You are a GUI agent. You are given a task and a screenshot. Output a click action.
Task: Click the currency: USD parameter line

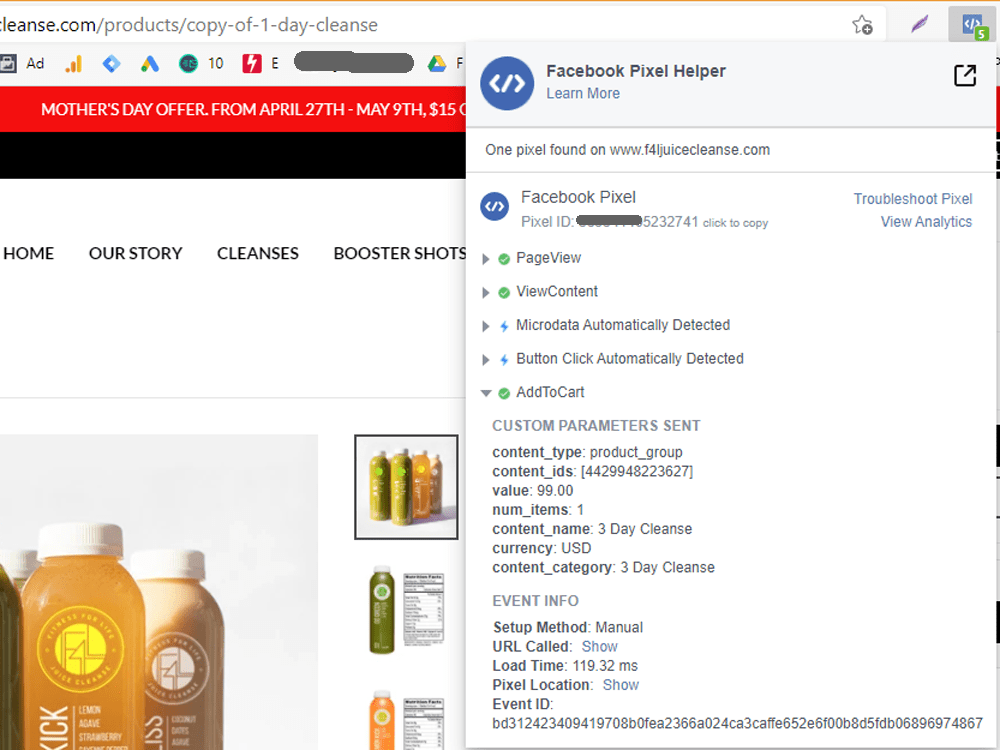point(541,548)
